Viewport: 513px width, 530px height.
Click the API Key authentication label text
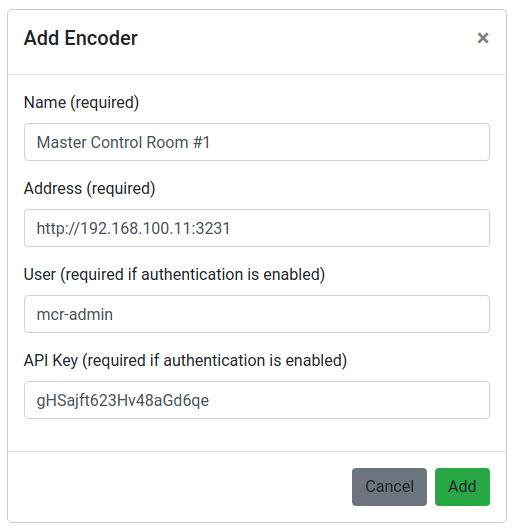pos(185,360)
